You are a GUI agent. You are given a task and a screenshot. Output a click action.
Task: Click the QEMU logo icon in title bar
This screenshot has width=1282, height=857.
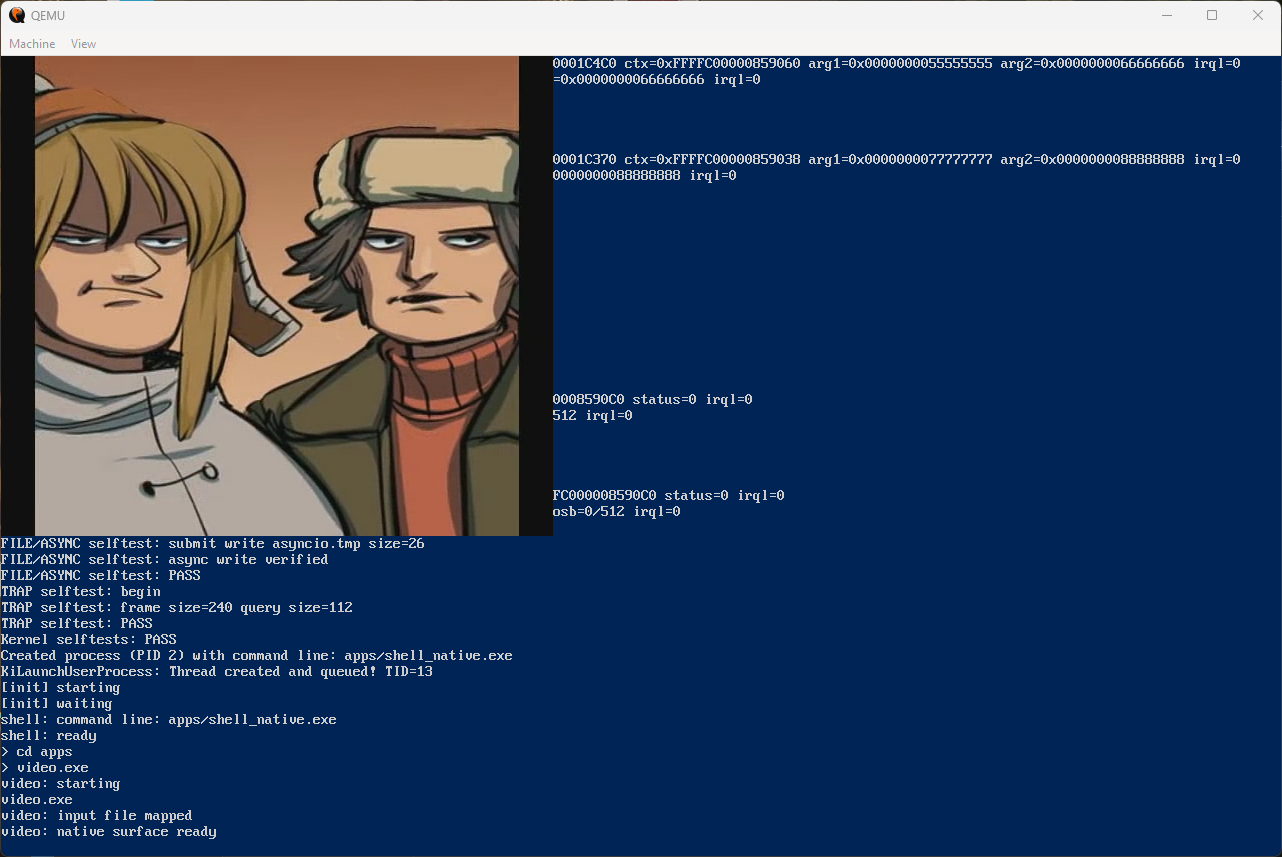pos(17,15)
